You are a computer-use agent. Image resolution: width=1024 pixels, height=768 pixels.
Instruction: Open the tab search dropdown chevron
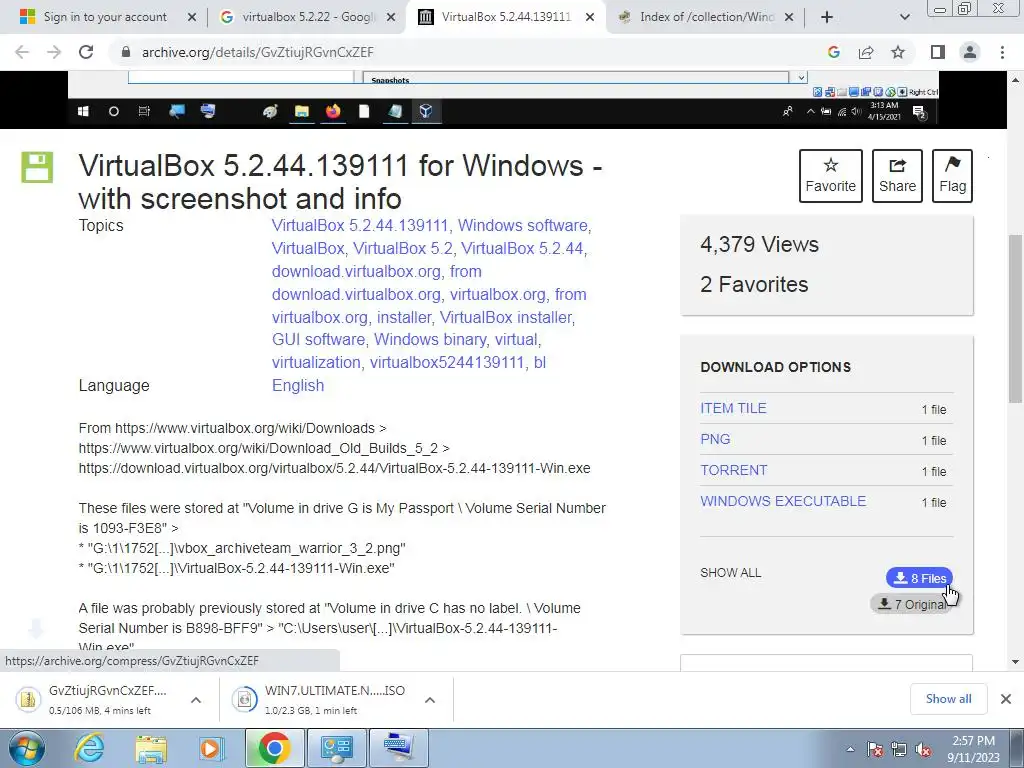[x=904, y=17]
